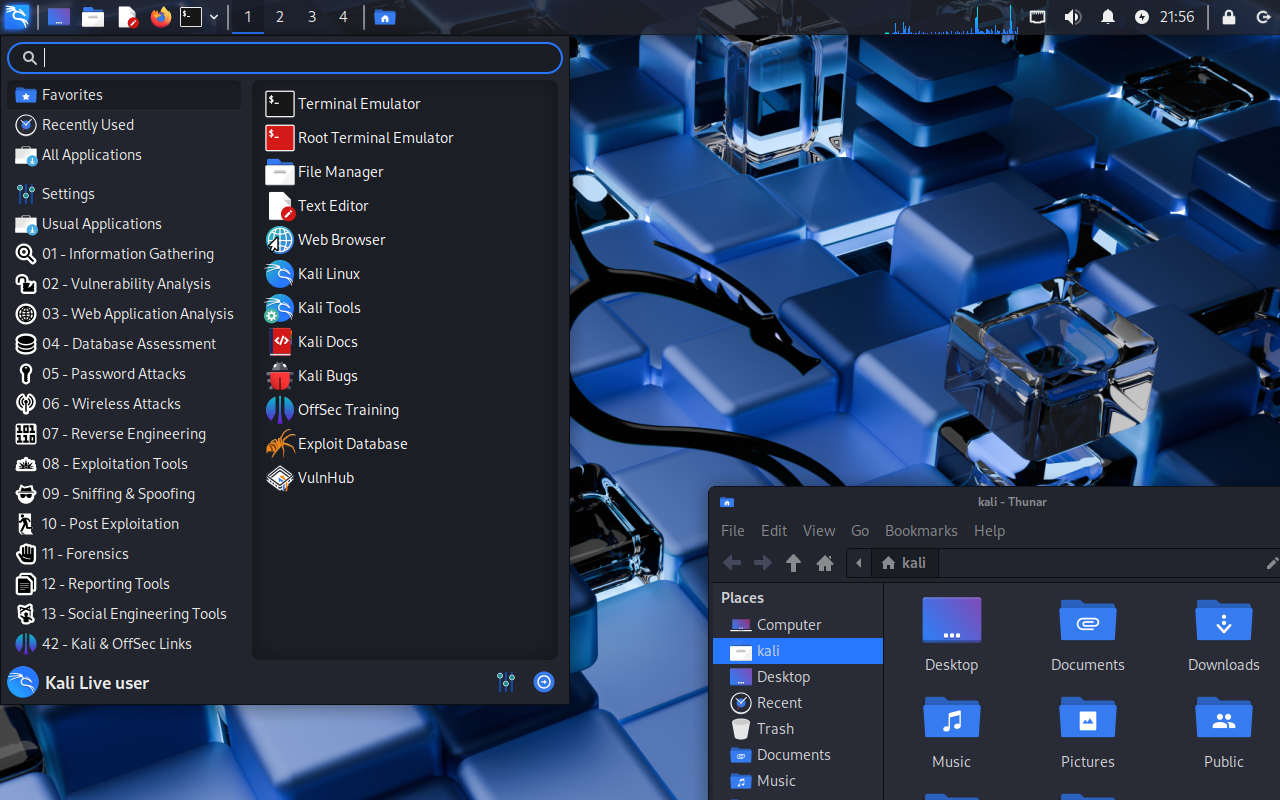The height and width of the screenshot is (800, 1280).
Task: Click the power manager icon in tray
Action: 1143,17
